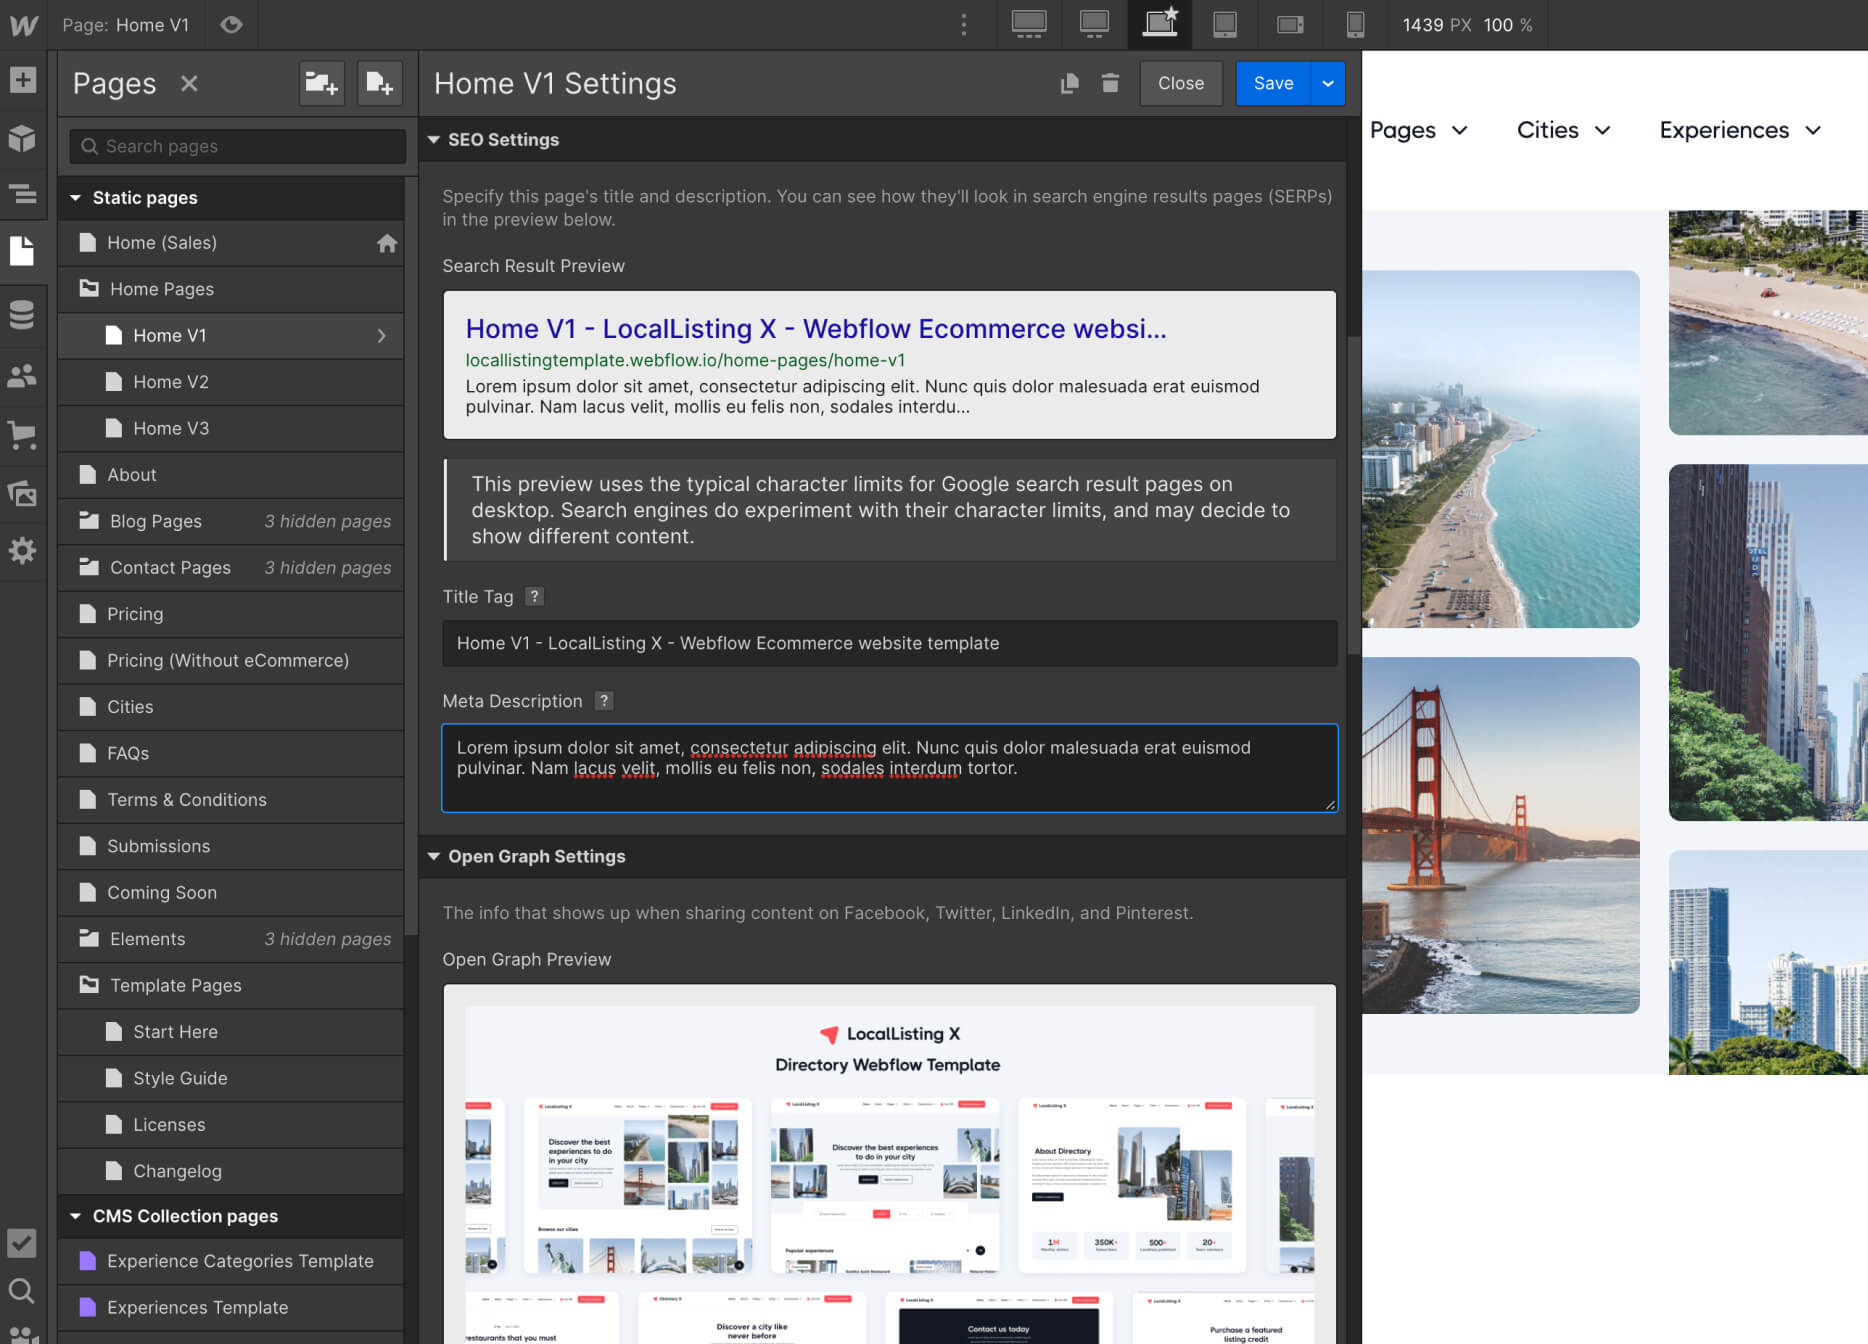Screen dimensions: 1868x1344
Task: Collapse the SEO Settings section
Action: [435, 140]
